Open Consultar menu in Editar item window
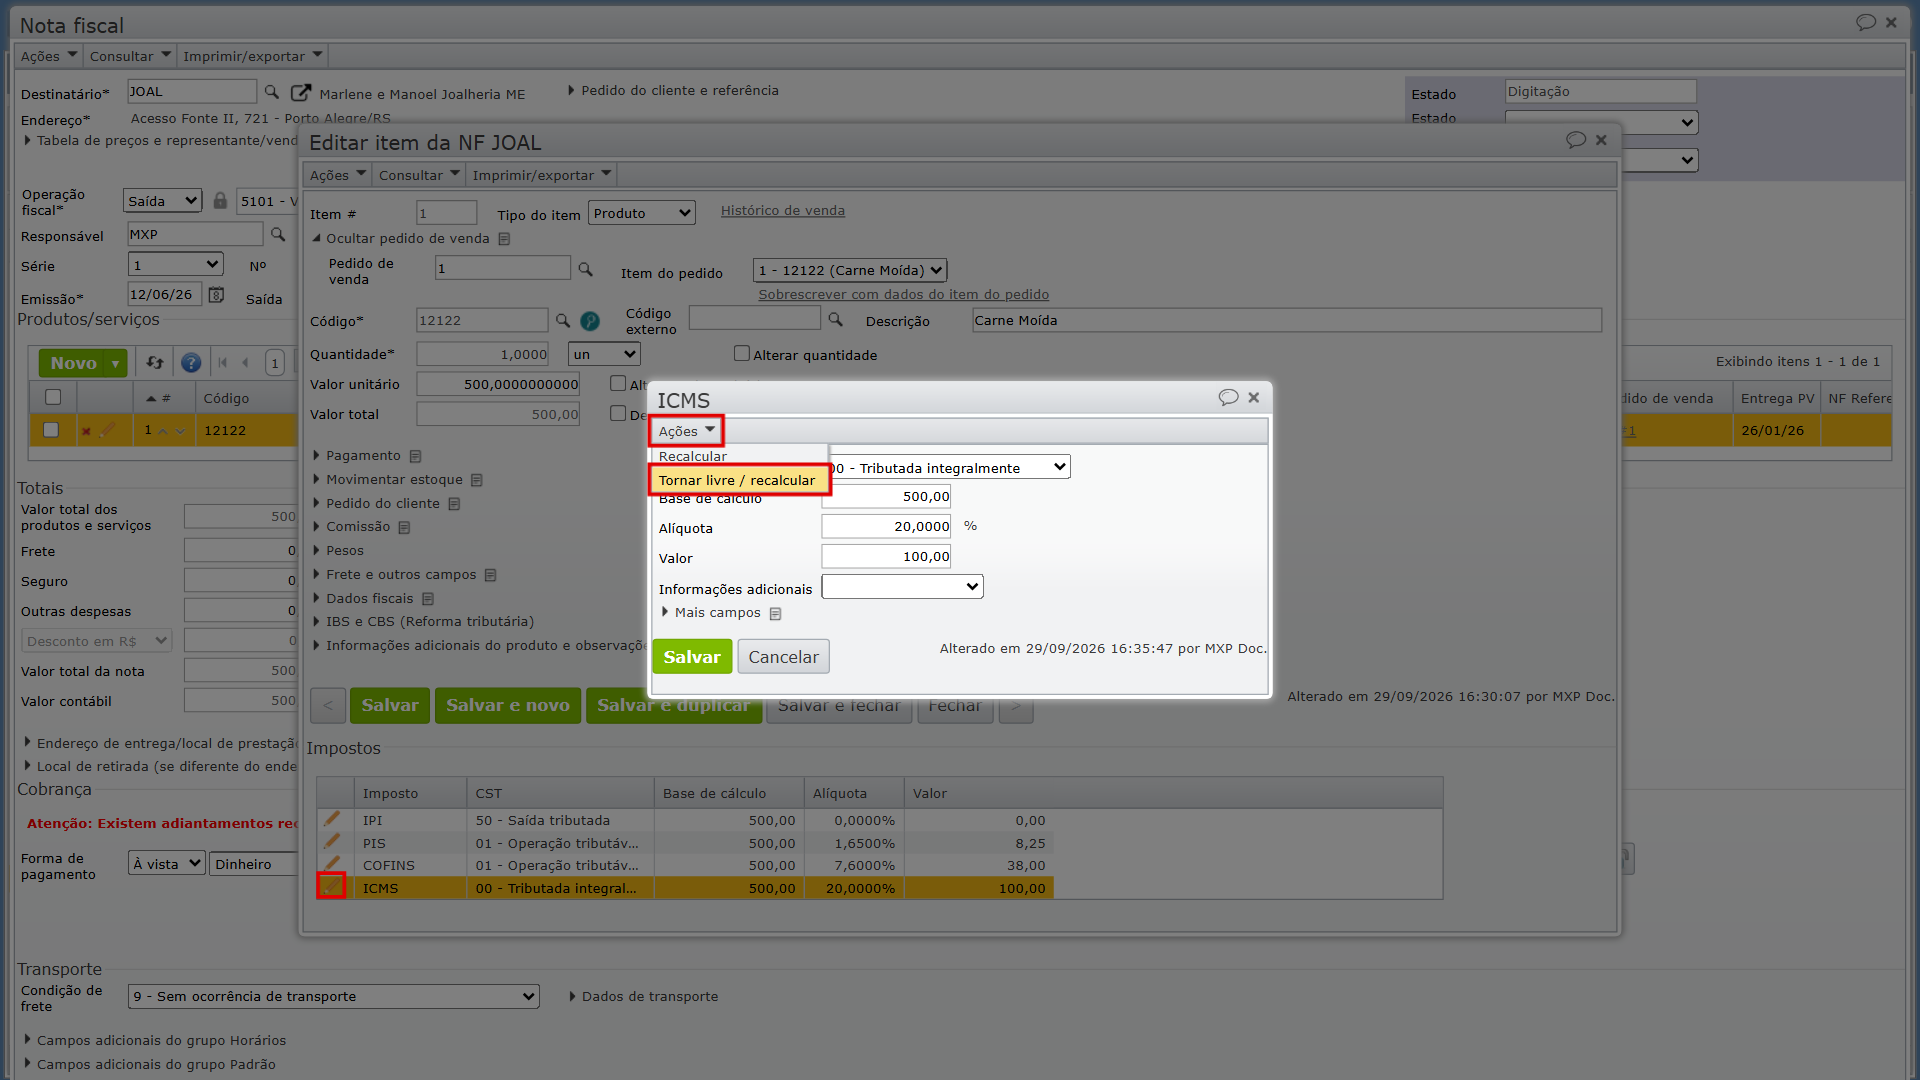The image size is (1920, 1080). pos(419,175)
